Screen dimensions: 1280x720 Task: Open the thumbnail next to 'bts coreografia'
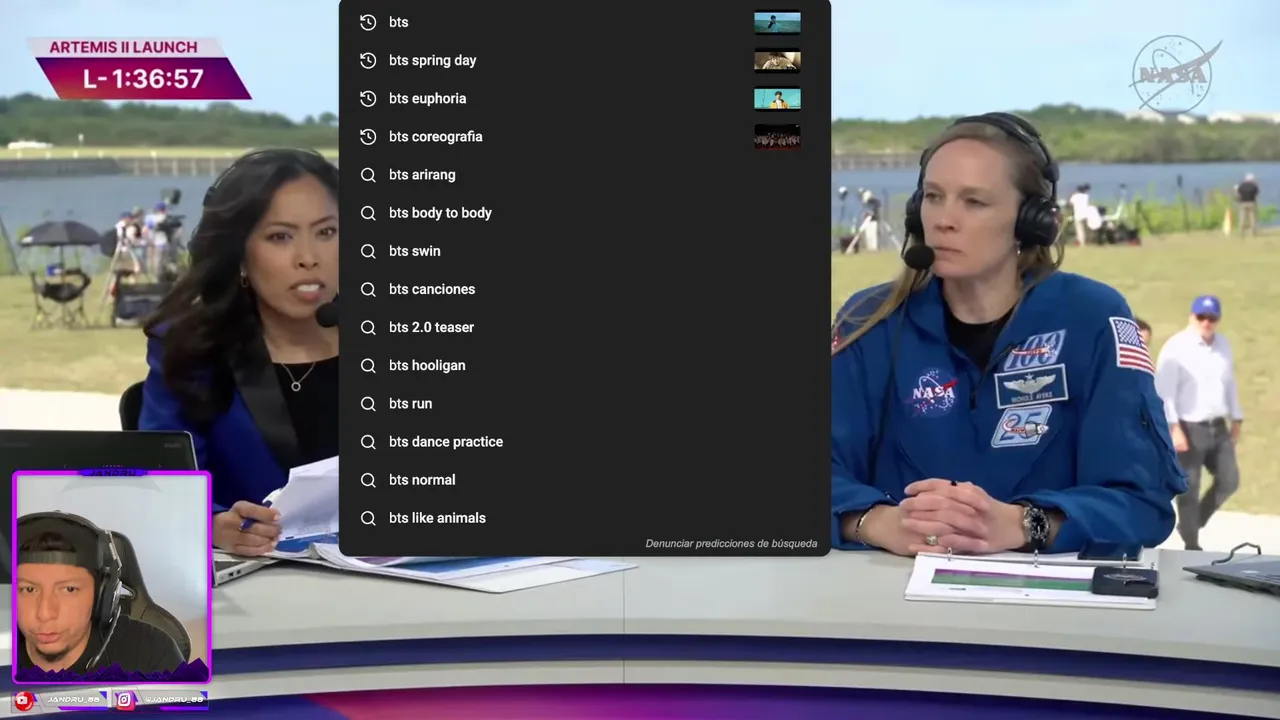point(777,136)
